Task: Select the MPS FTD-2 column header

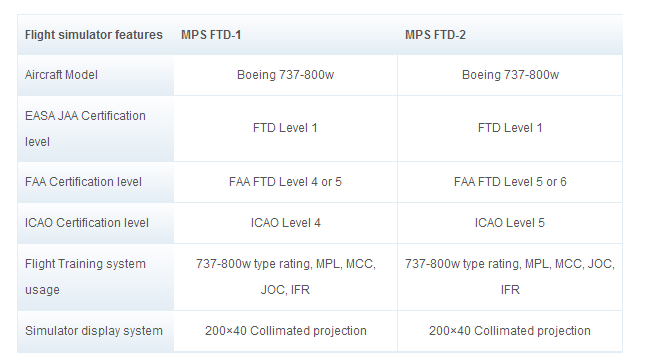Action: click(x=435, y=35)
